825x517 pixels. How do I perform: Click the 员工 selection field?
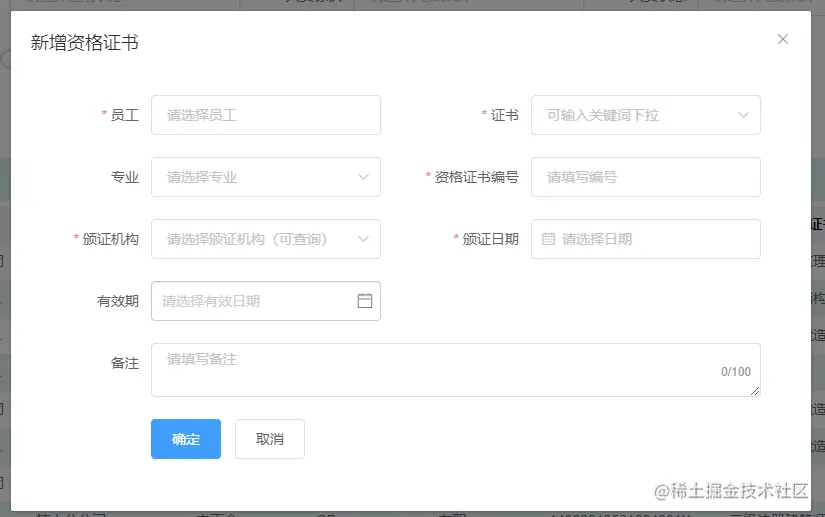point(266,115)
